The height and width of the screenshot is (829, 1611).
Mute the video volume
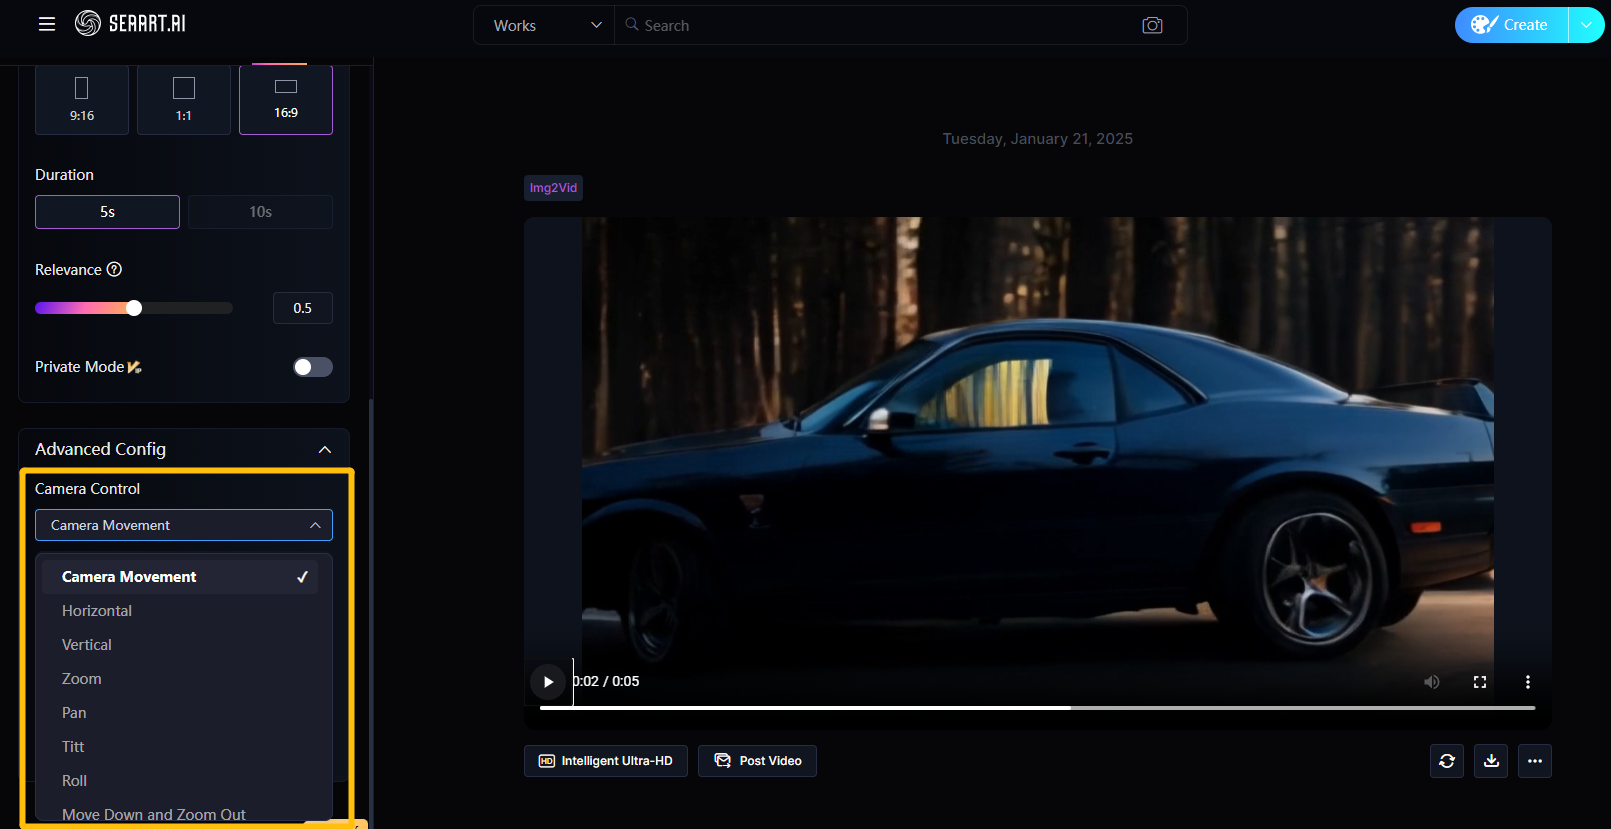tap(1432, 682)
